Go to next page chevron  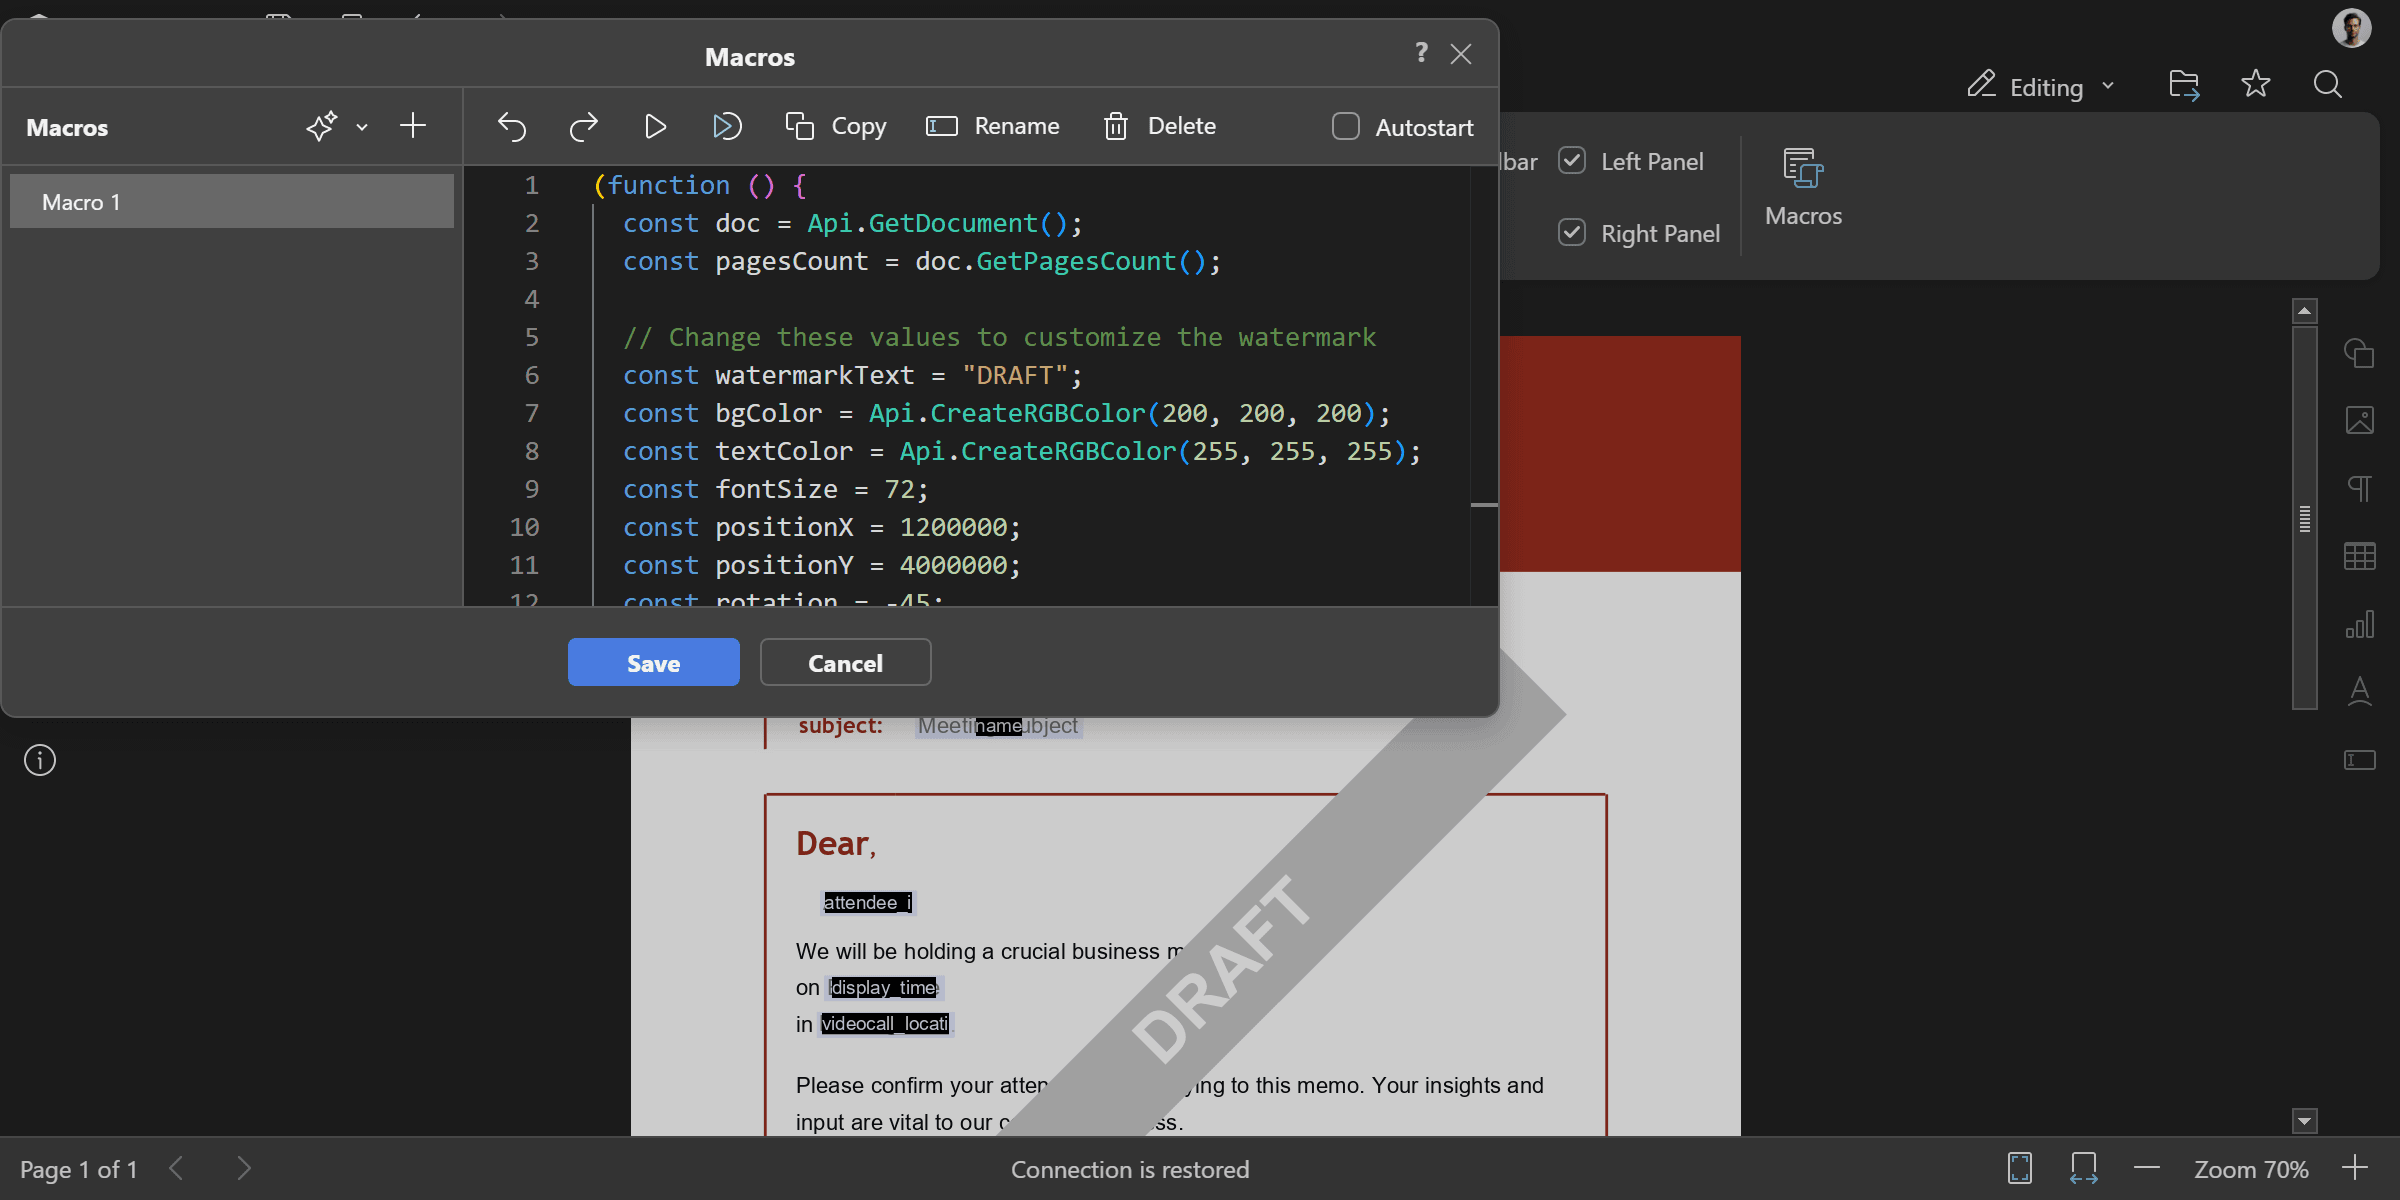point(244,1168)
